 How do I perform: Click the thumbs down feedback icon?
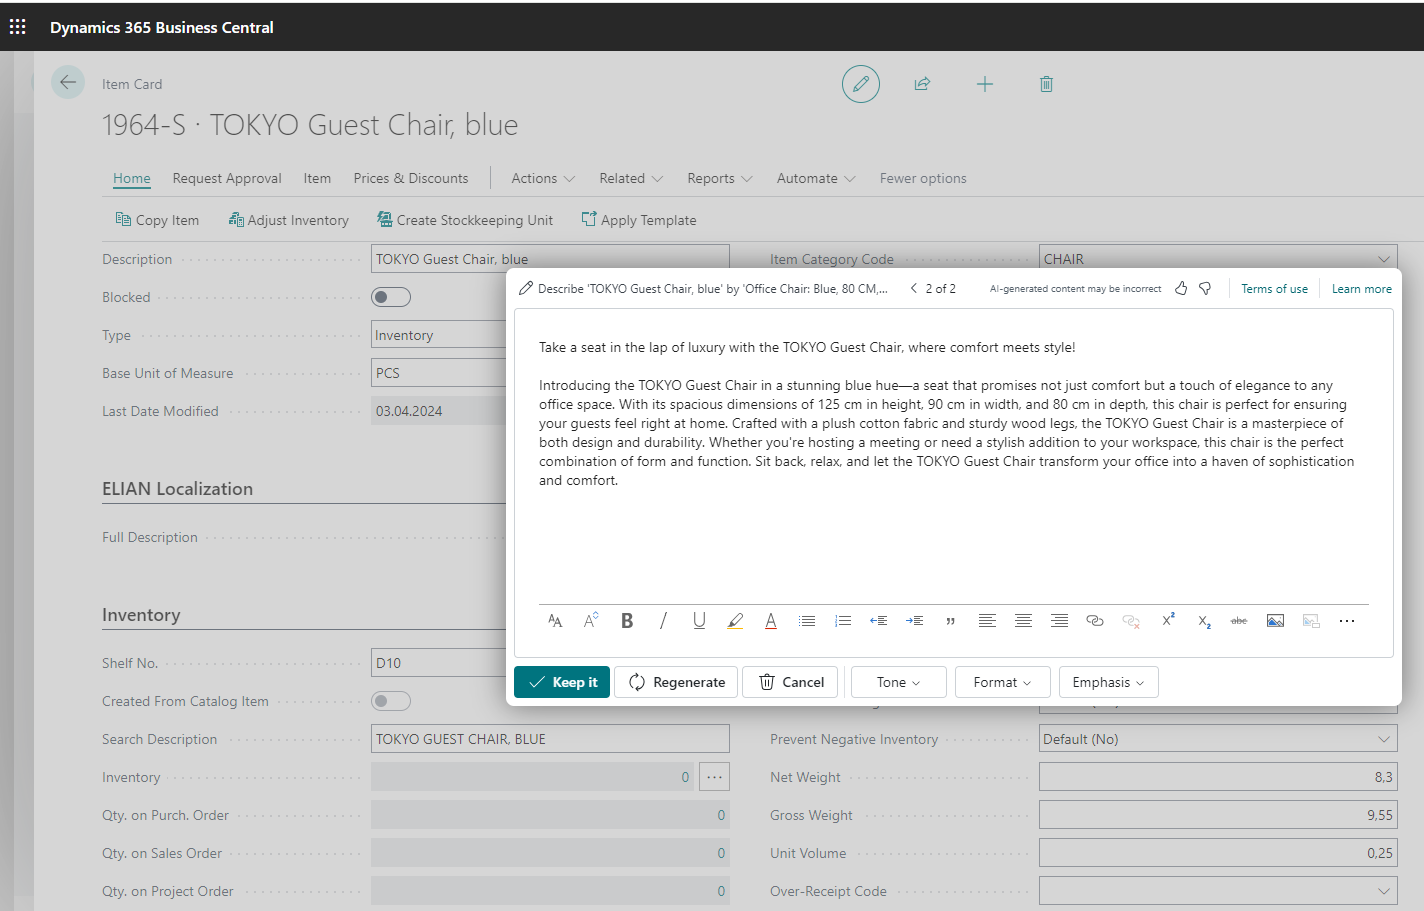pos(1205,288)
